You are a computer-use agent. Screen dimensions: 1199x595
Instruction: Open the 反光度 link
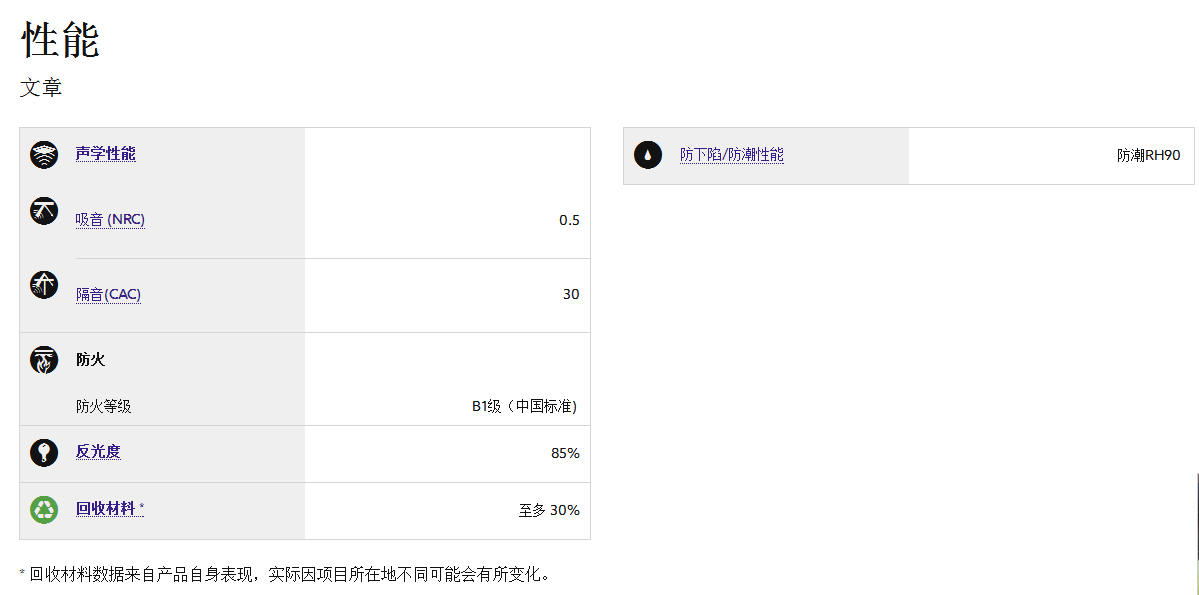pyautogui.click(x=98, y=452)
